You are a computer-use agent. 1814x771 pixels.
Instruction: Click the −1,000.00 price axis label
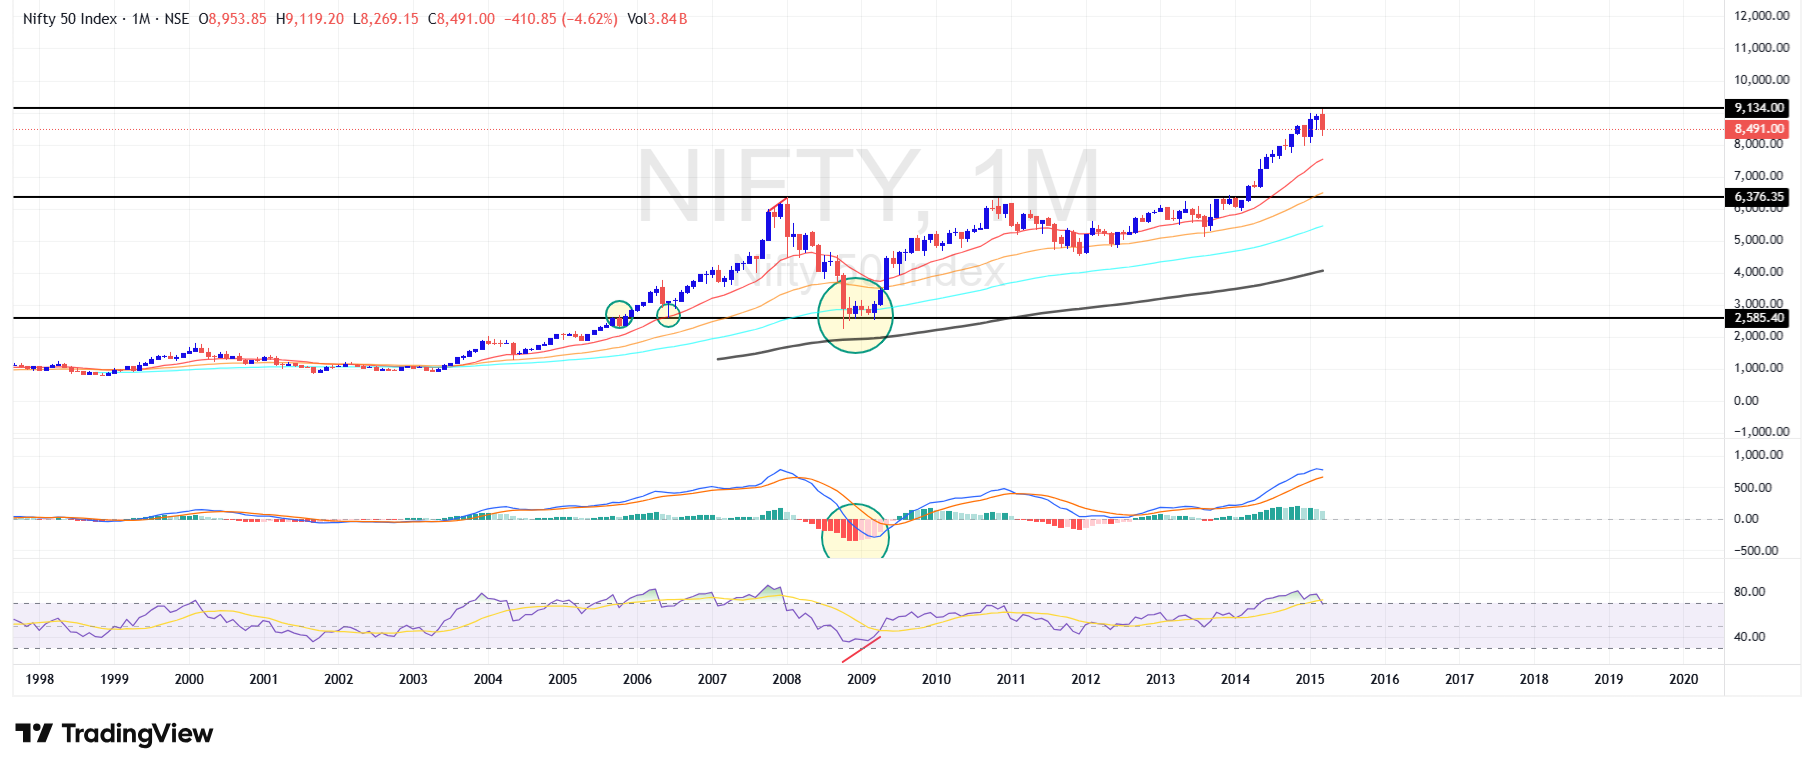pos(1761,432)
